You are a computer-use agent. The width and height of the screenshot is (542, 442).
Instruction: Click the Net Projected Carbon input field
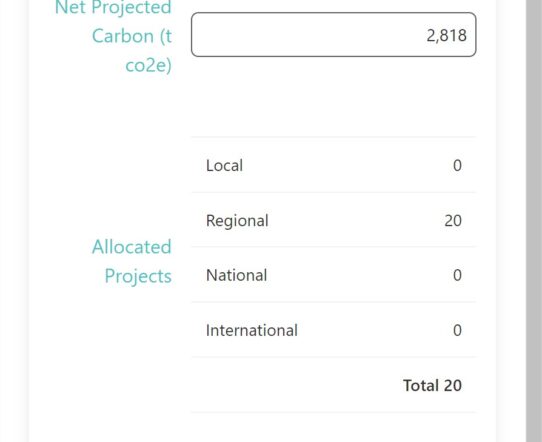[x=334, y=35]
